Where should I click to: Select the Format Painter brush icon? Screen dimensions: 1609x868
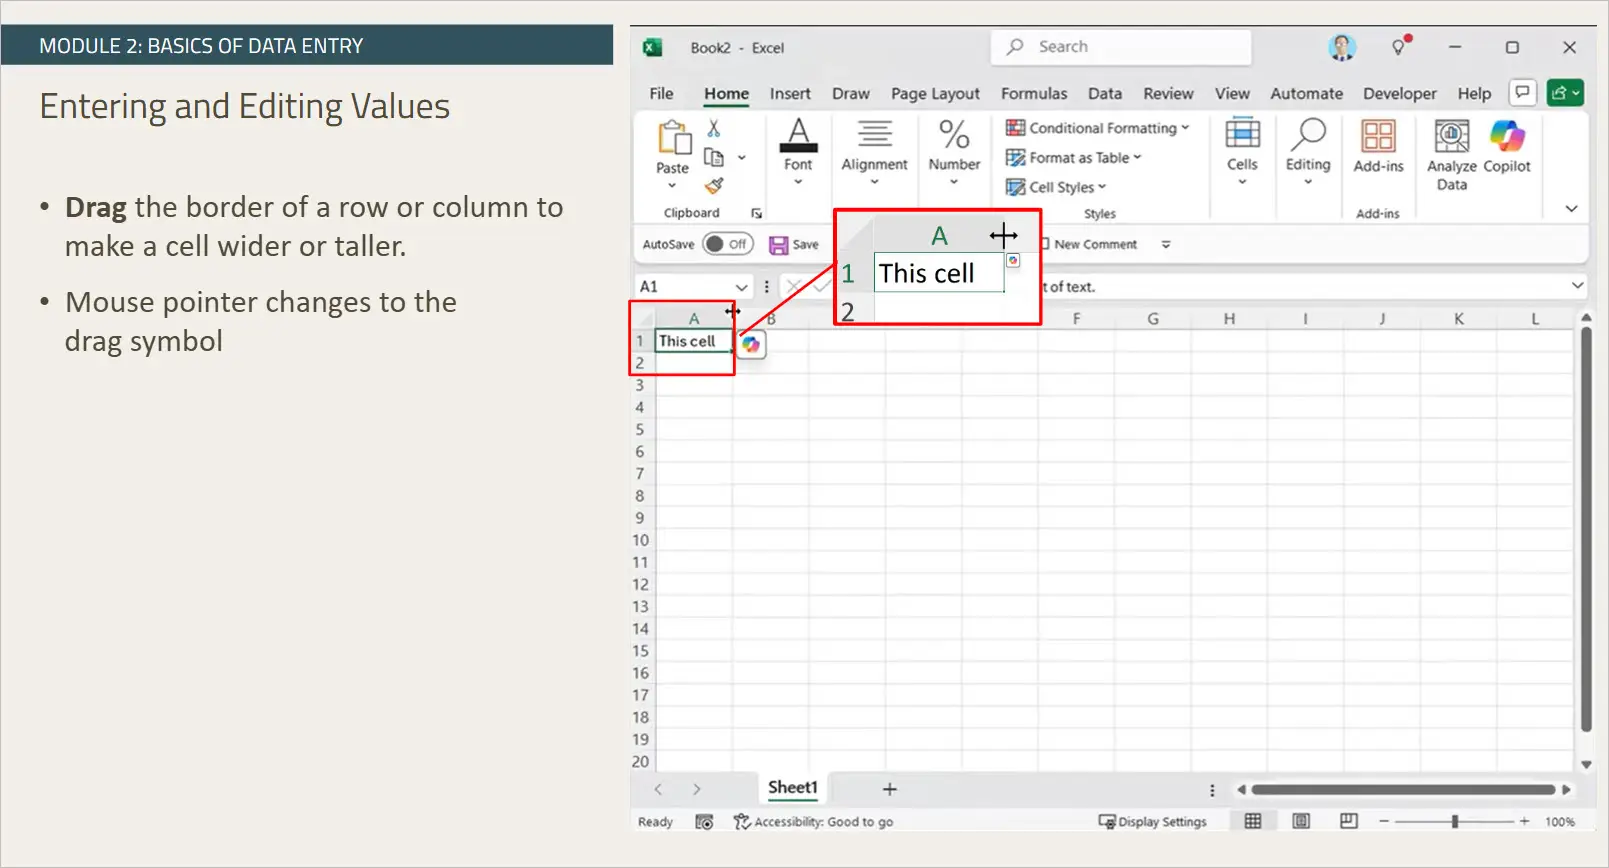tap(714, 186)
